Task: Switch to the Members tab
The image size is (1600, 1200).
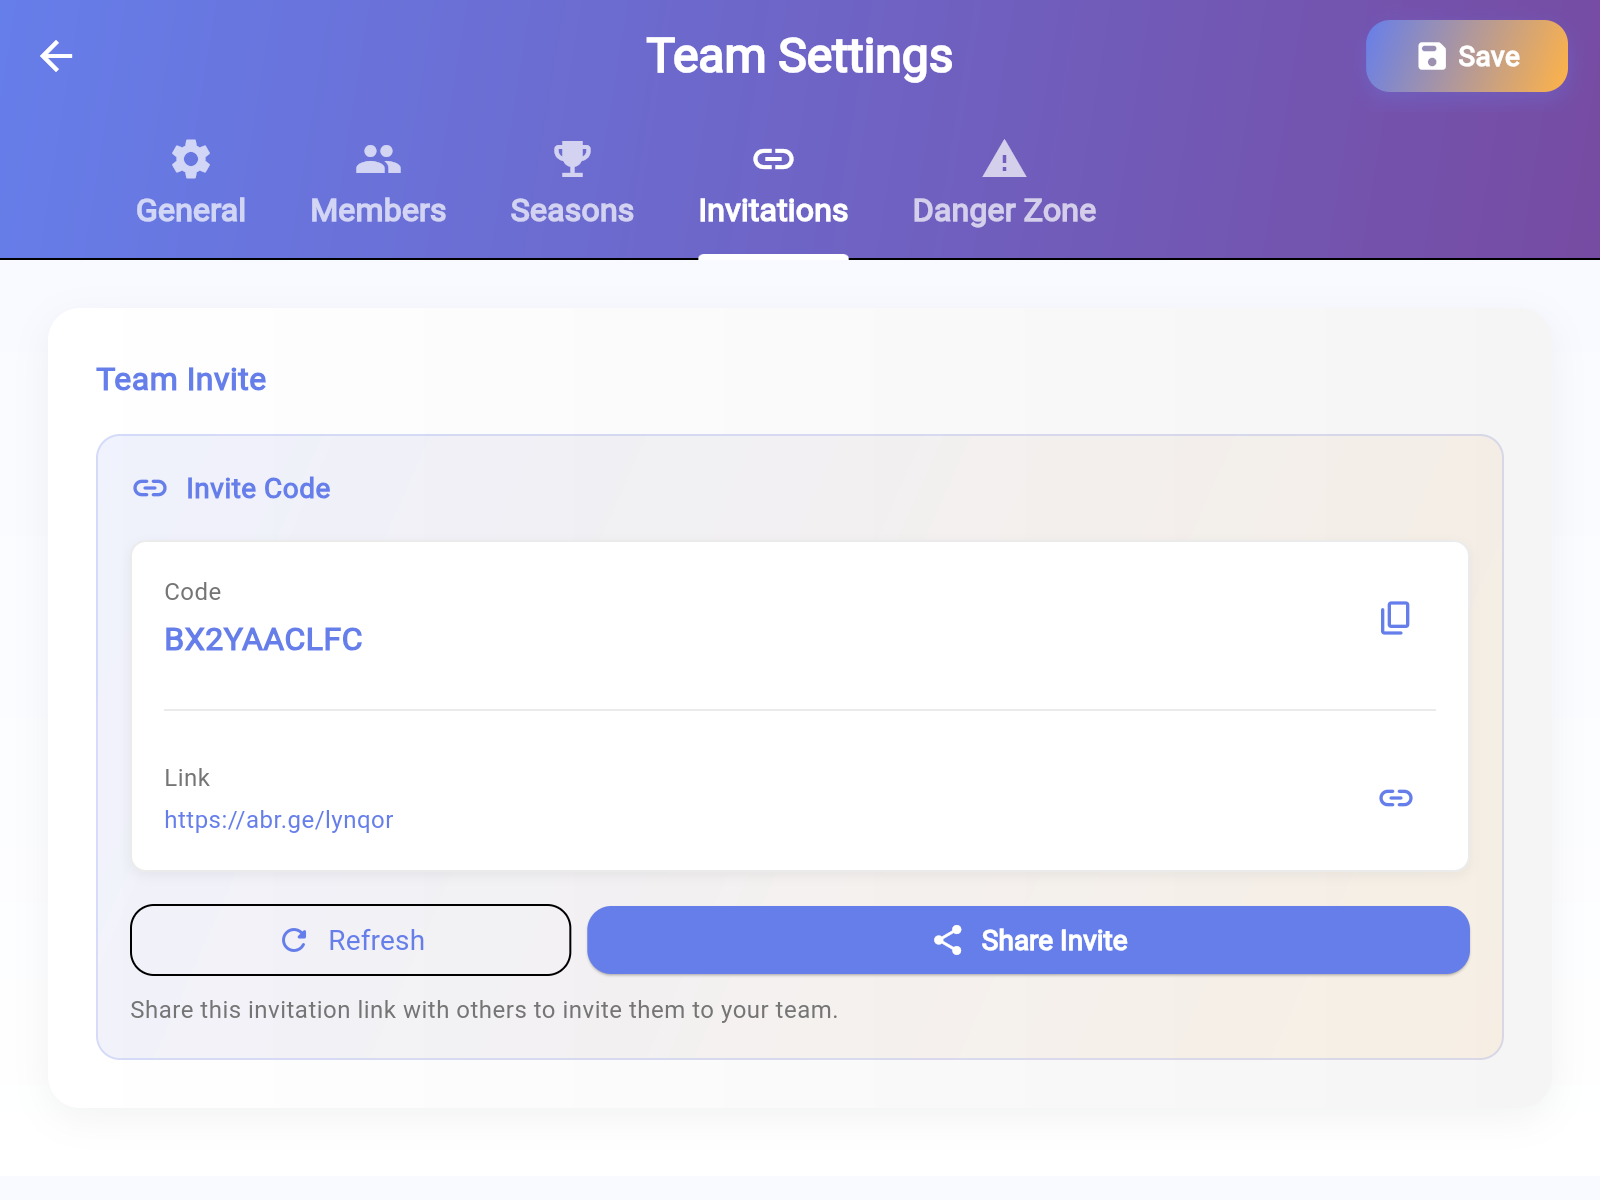Action: [x=377, y=210]
